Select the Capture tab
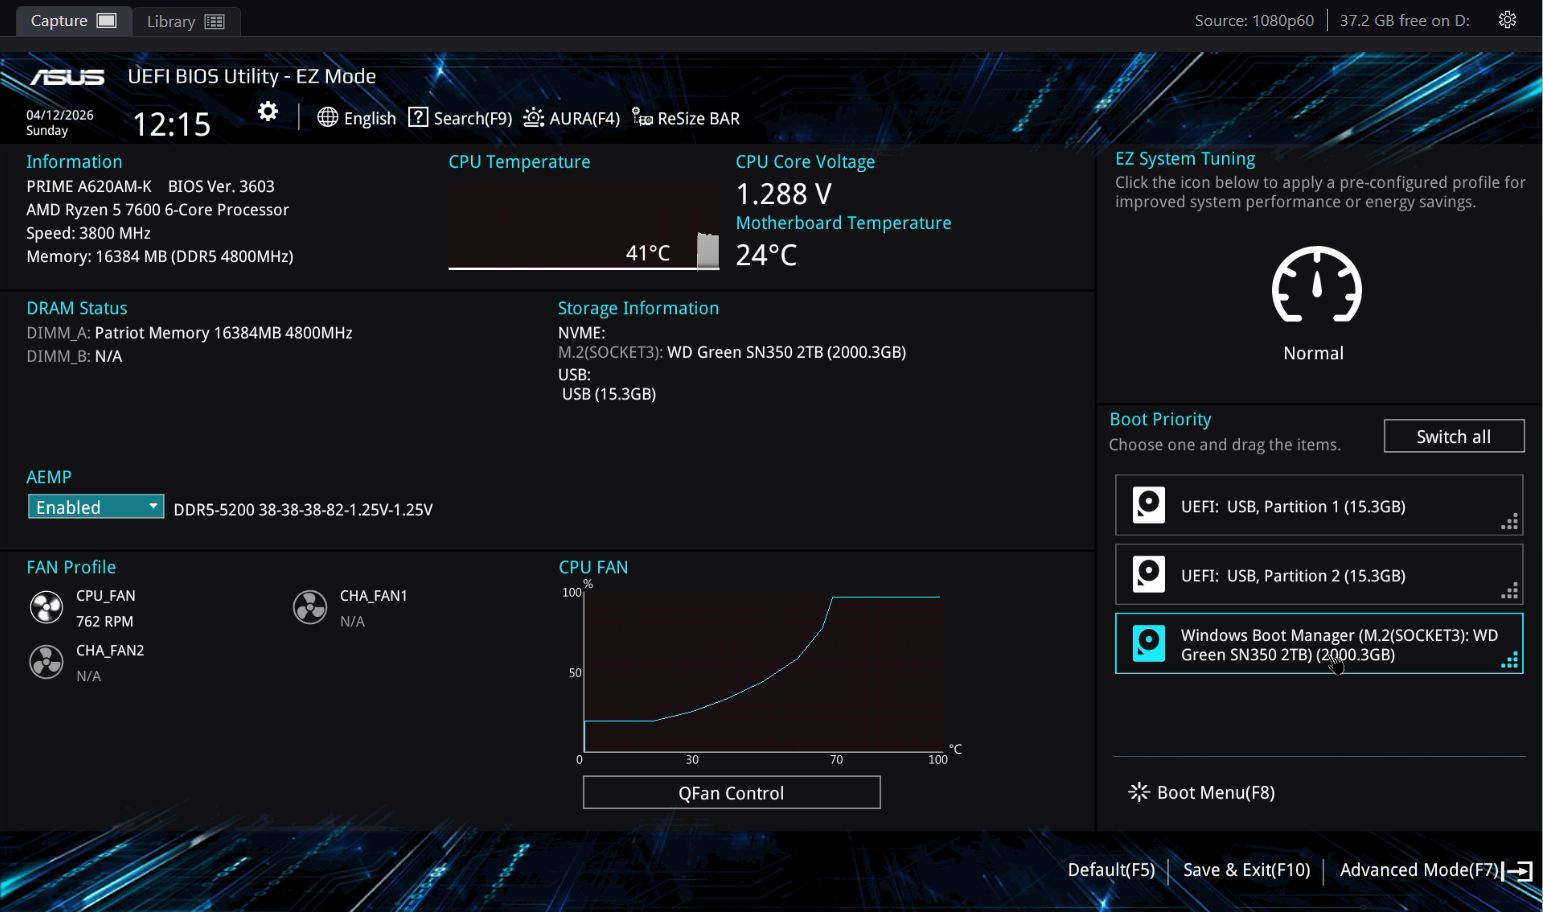1543x912 pixels. point(73,21)
